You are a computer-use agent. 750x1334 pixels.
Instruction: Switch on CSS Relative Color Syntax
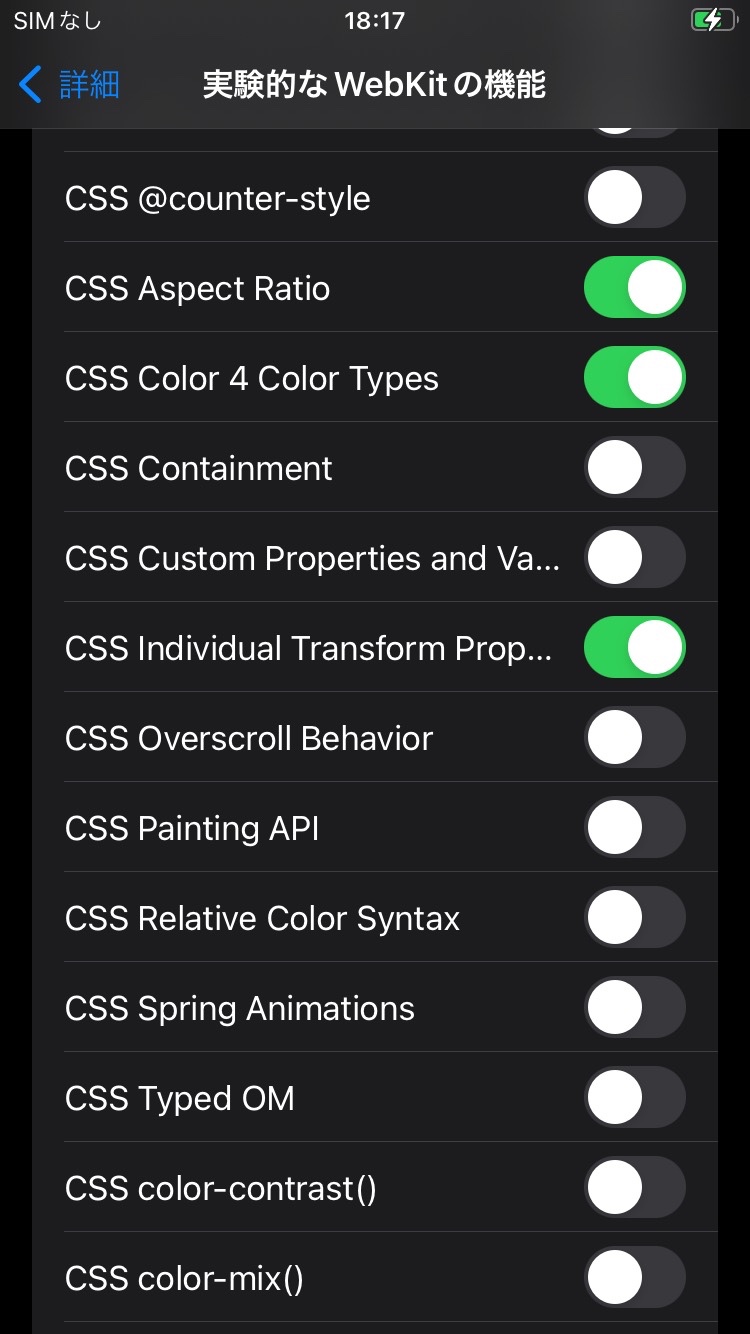pos(634,918)
